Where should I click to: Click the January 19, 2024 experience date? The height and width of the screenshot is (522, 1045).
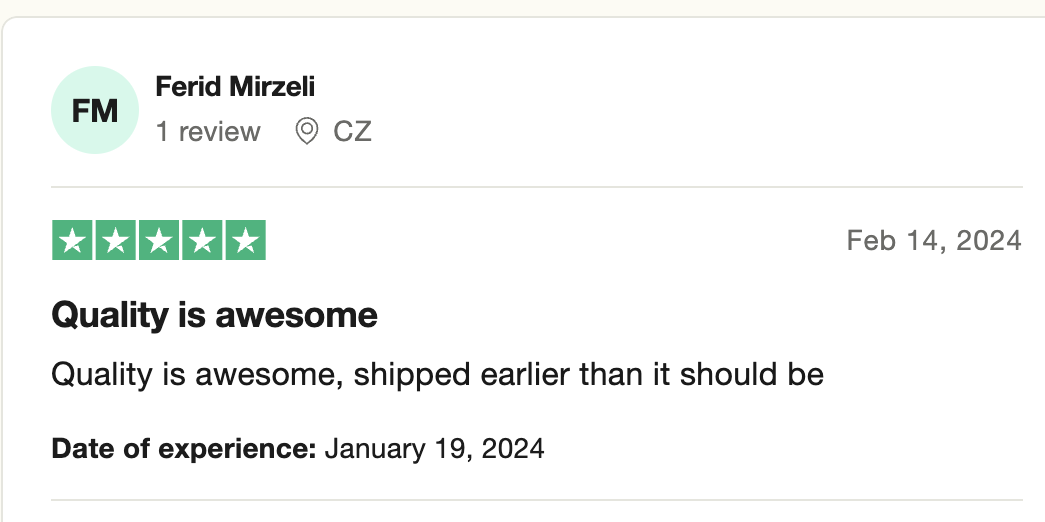[x=435, y=449]
